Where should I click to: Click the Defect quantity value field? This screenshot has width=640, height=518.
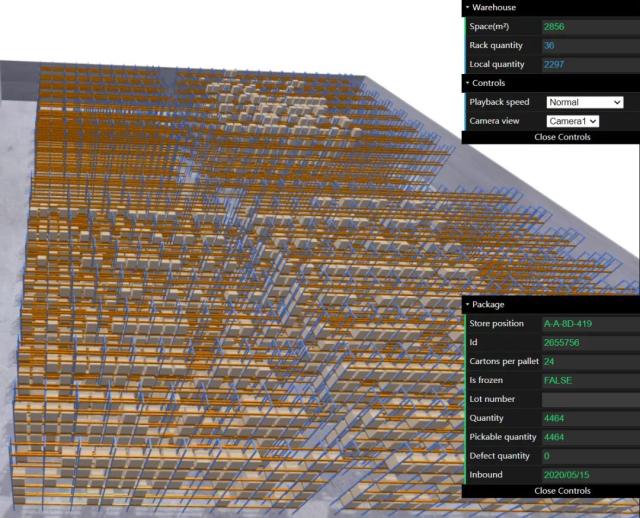(x=591, y=456)
